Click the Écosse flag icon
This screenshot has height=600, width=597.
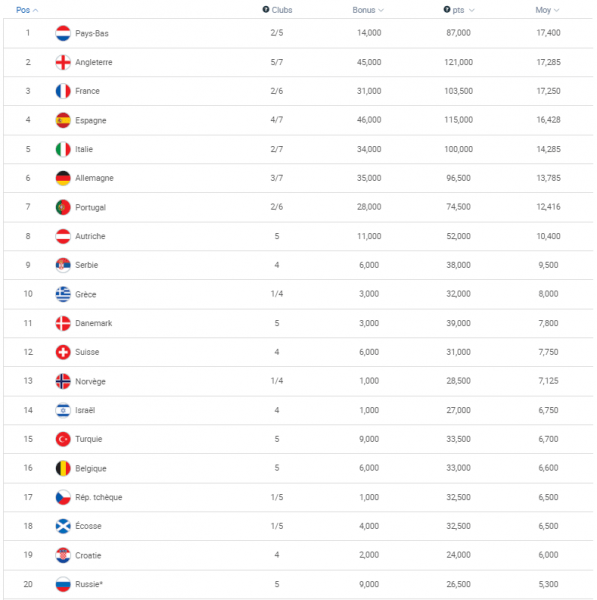click(x=63, y=526)
